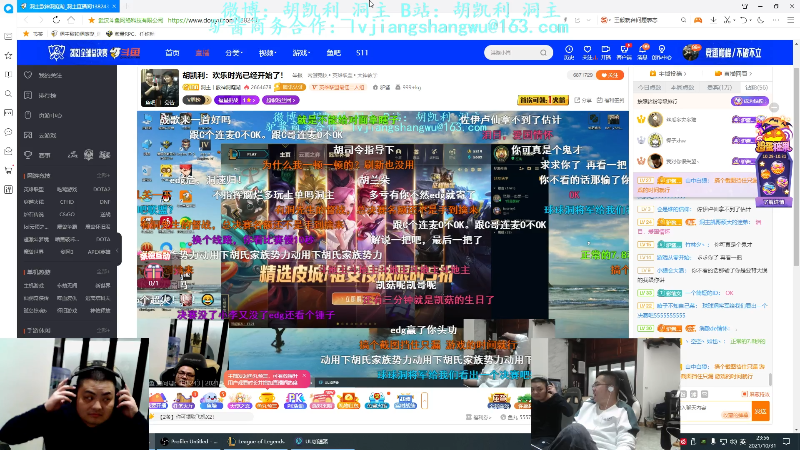Open the 鱼吧 nav item
800x450 pixels.
point(333,53)
